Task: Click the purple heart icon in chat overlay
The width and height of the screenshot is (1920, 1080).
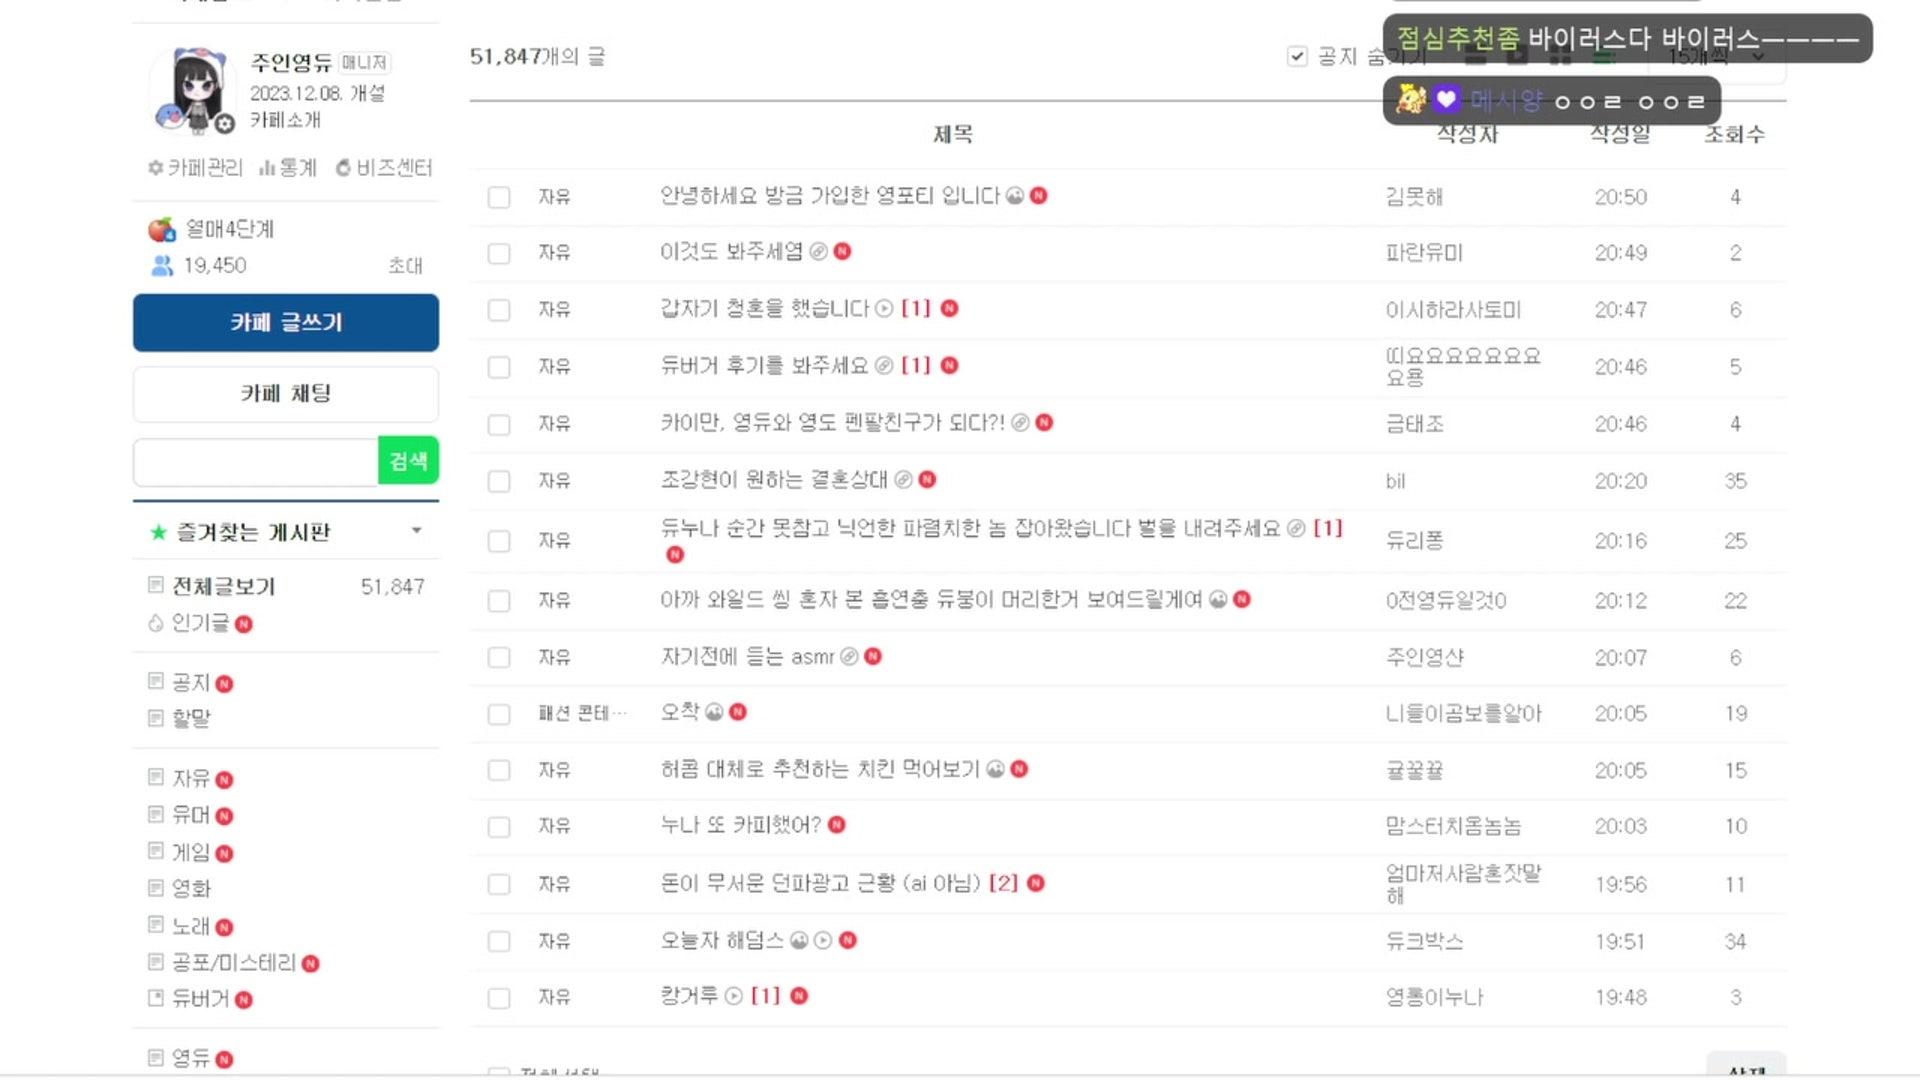Action: 1446,99
